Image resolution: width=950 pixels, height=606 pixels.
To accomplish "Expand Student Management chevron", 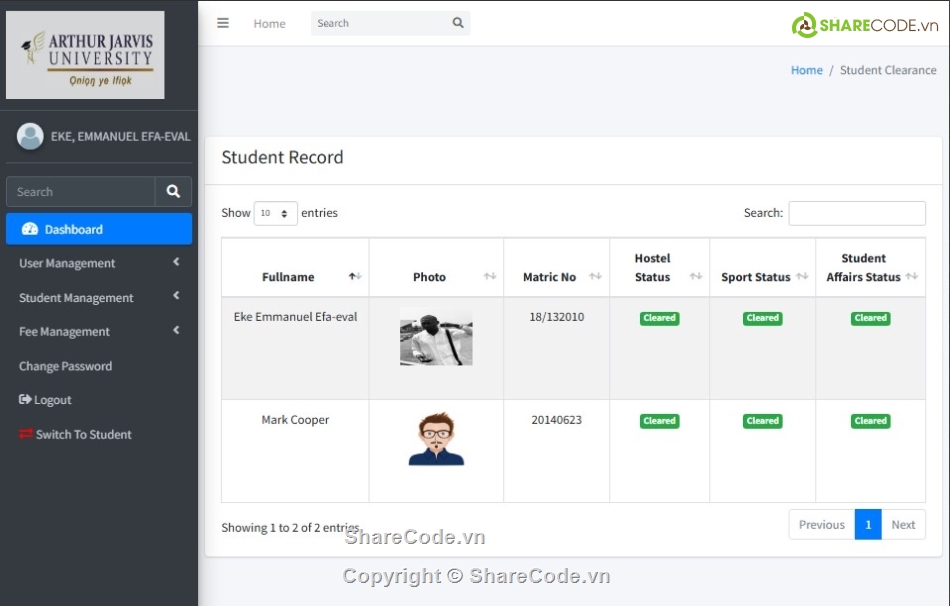I will [176, 296].
